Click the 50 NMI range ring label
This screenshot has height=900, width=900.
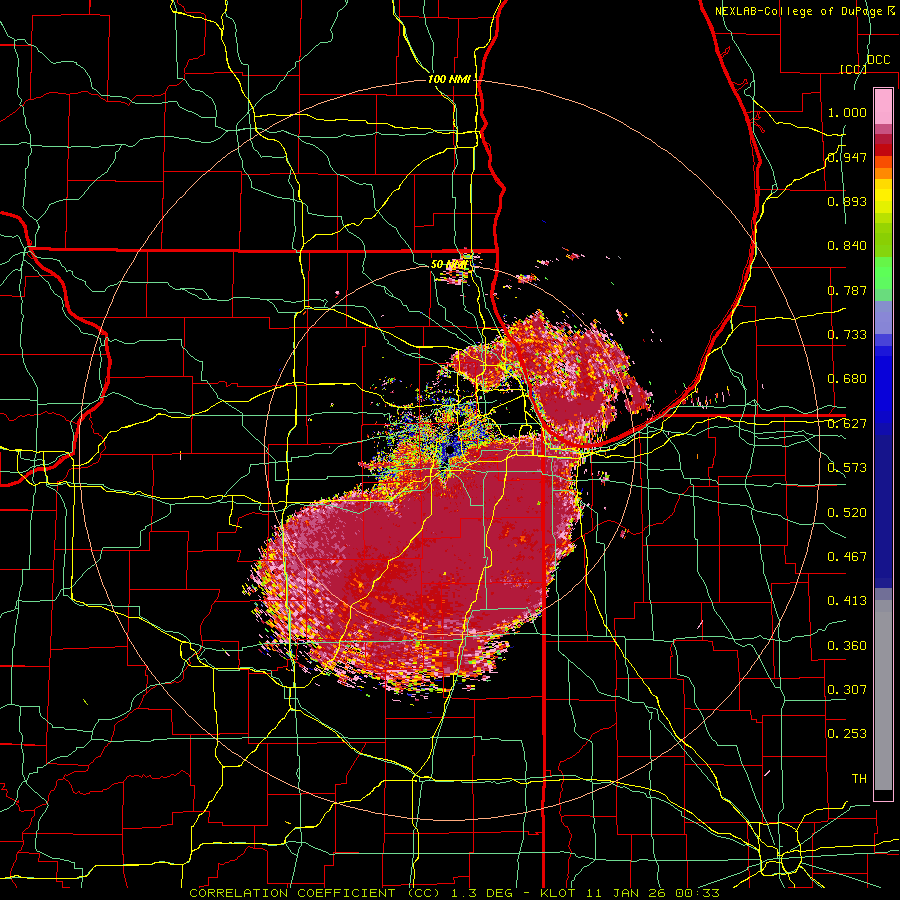click(449, 265)
